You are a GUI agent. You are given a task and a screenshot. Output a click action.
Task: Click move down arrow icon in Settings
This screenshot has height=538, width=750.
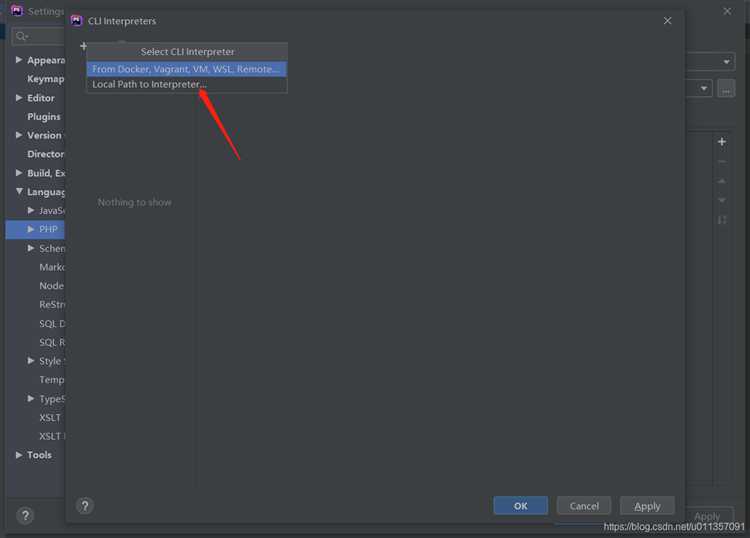coord(722,200)
